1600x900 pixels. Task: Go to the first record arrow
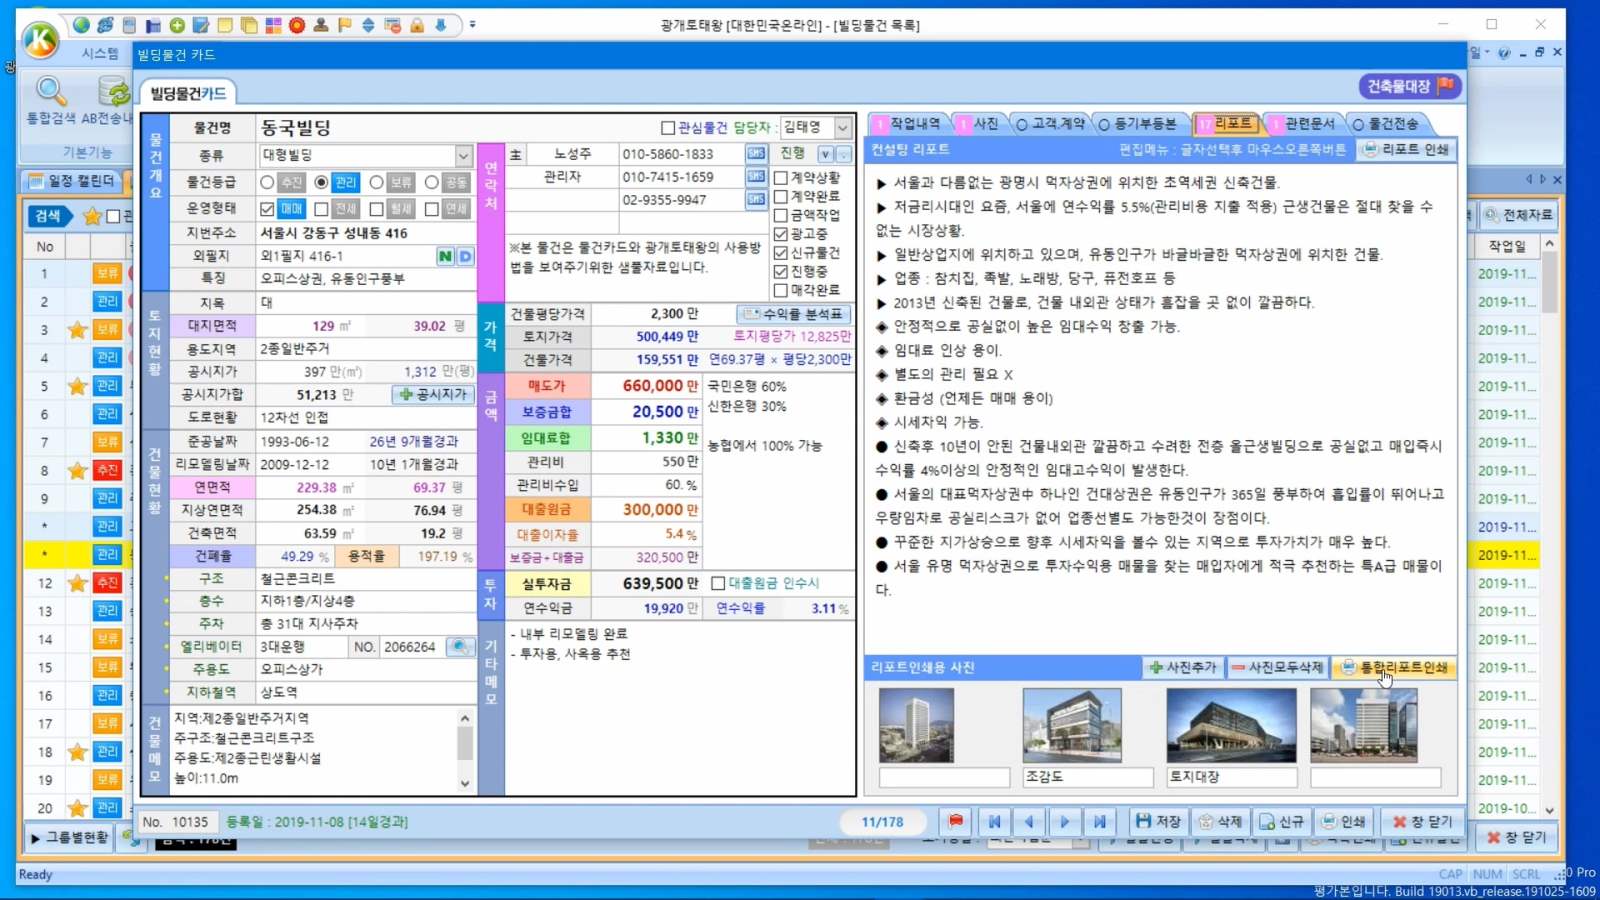point(994,821)
